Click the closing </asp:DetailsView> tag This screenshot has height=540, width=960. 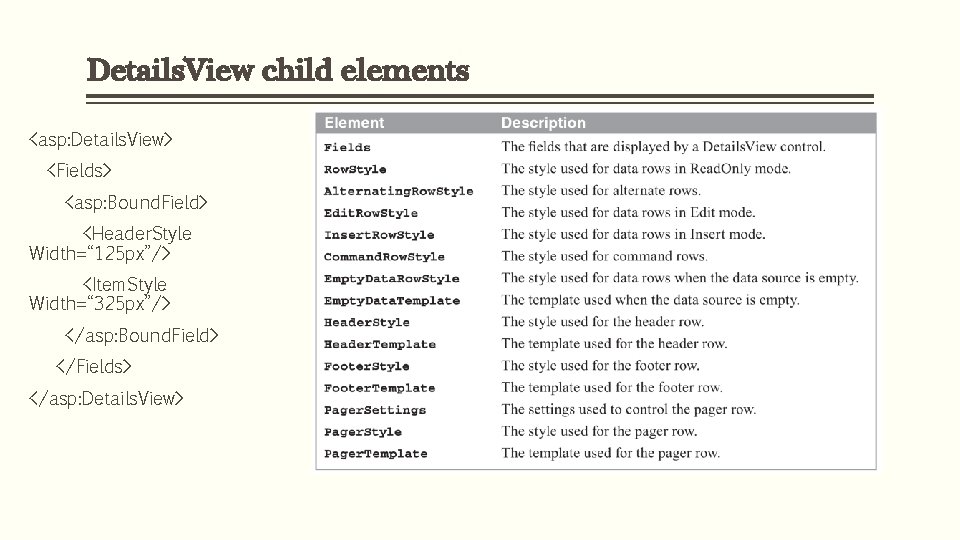pyautogui.click(x=106, y=398)
